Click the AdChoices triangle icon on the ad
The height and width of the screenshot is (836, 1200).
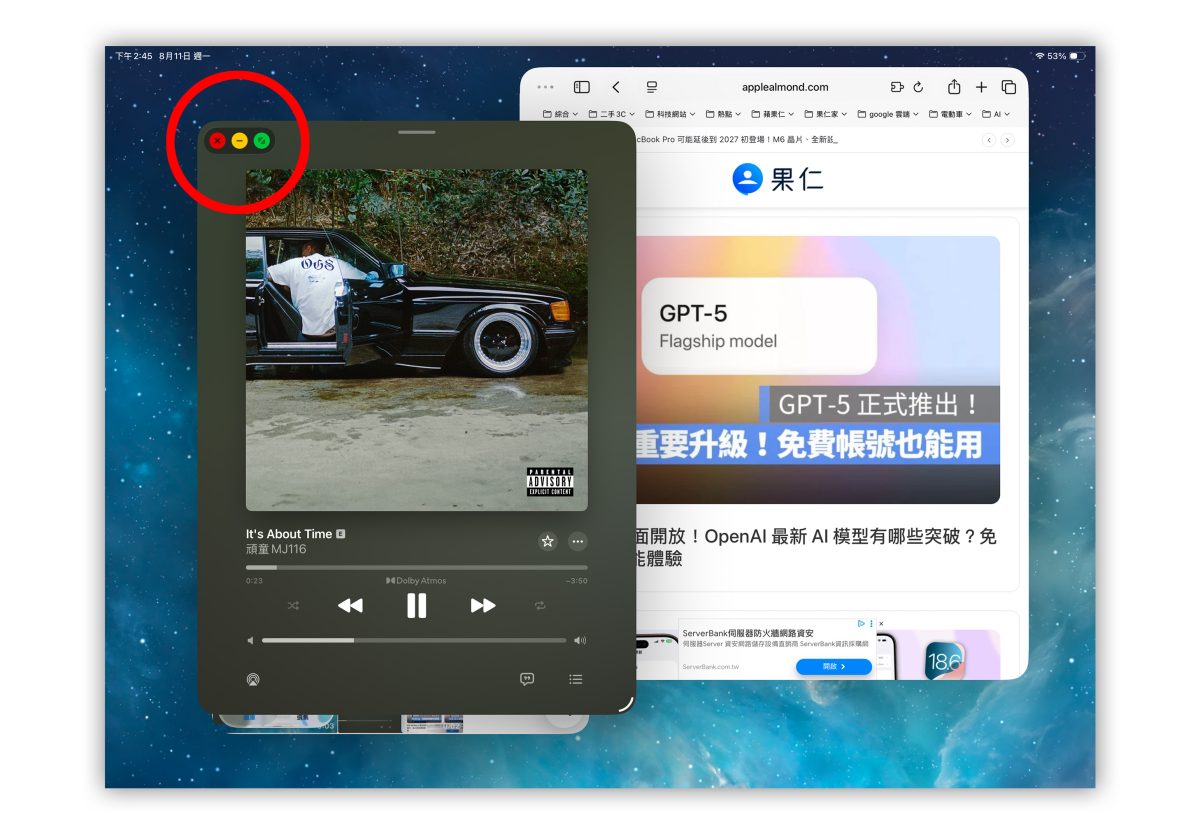(861, 623)
